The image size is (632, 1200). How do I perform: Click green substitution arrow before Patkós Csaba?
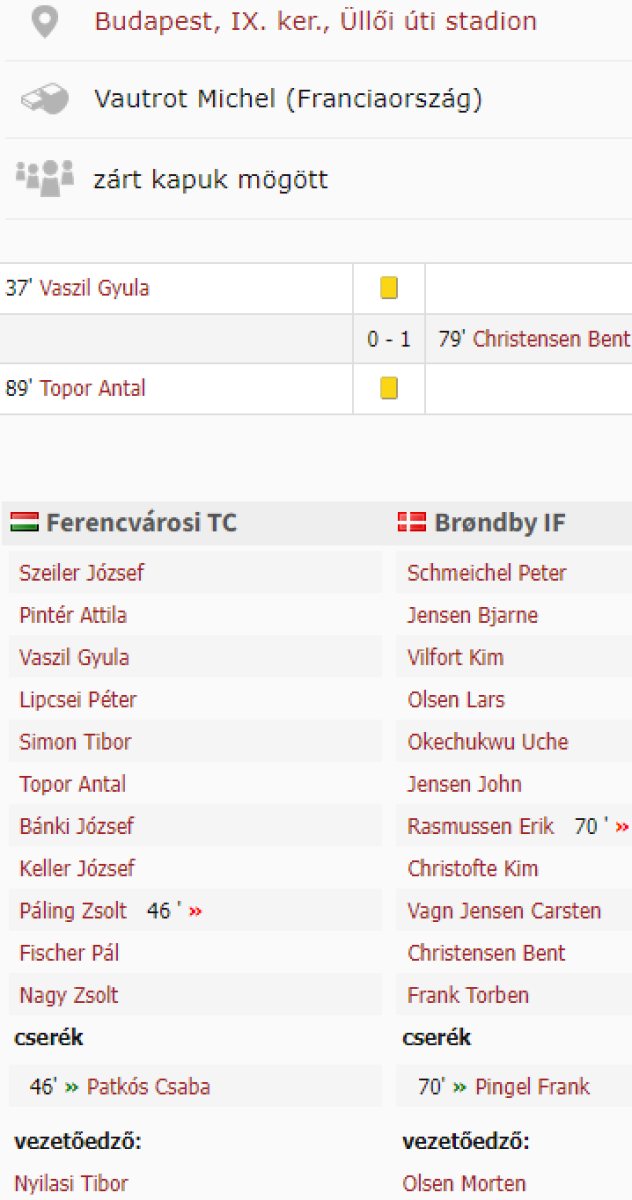point(72,1087)
